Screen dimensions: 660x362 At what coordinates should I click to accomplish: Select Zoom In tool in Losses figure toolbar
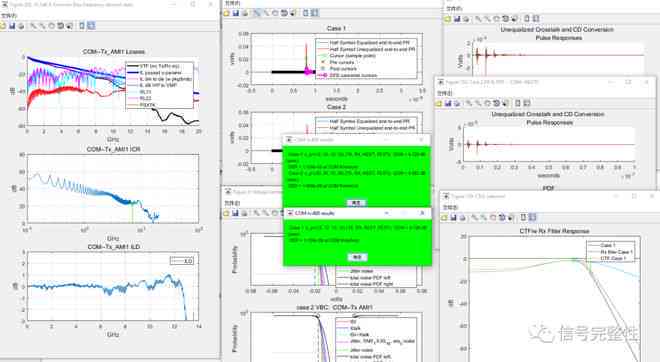point(33,26)
